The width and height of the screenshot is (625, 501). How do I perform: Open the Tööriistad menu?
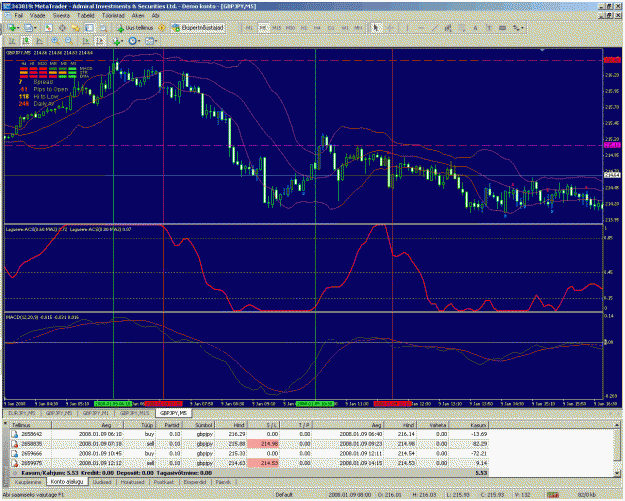pyautogui.click(x=113, y=16)
